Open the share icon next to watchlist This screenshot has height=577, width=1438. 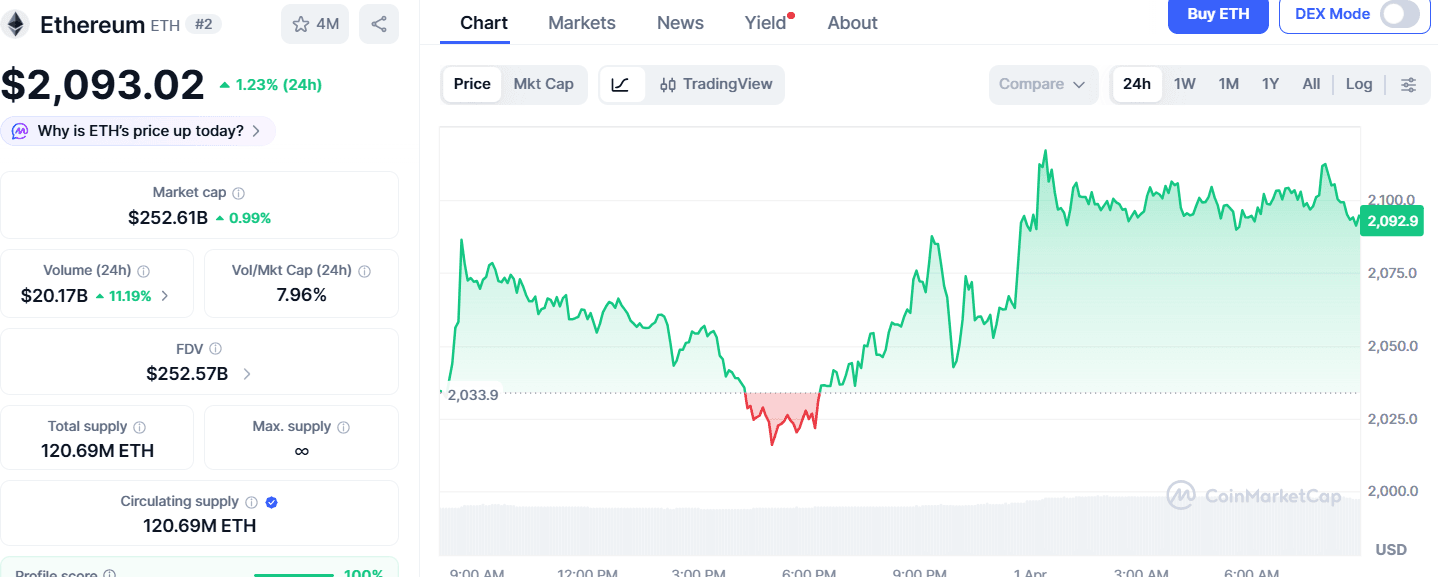coord(377,24)
